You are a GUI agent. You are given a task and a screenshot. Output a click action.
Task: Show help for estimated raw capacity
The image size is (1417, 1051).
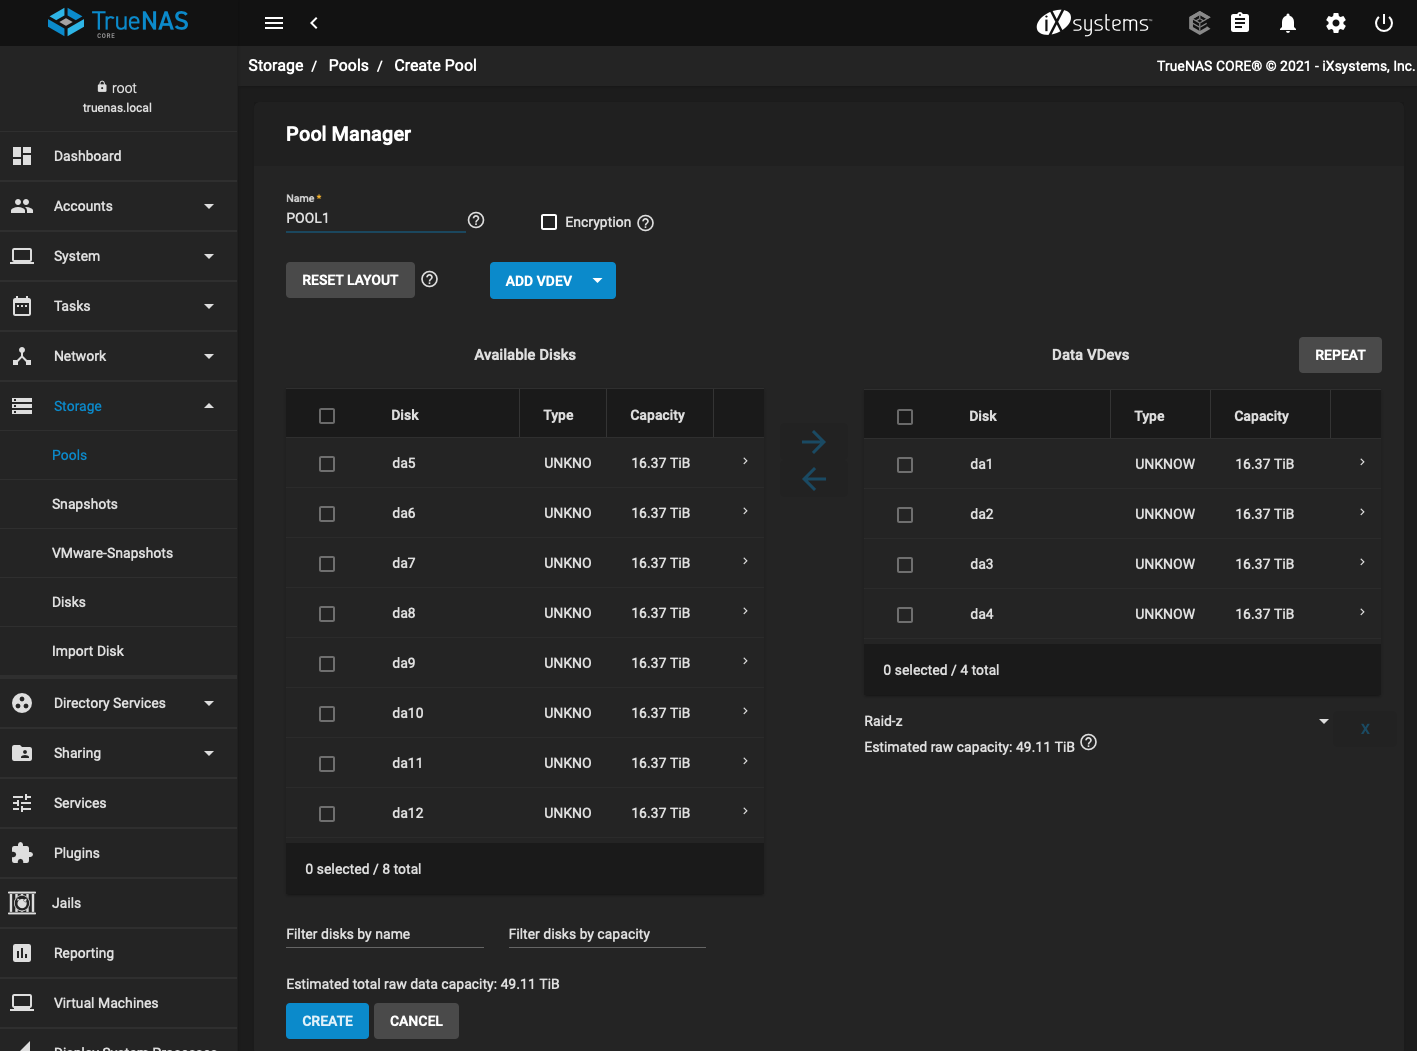pos(1089,742)
